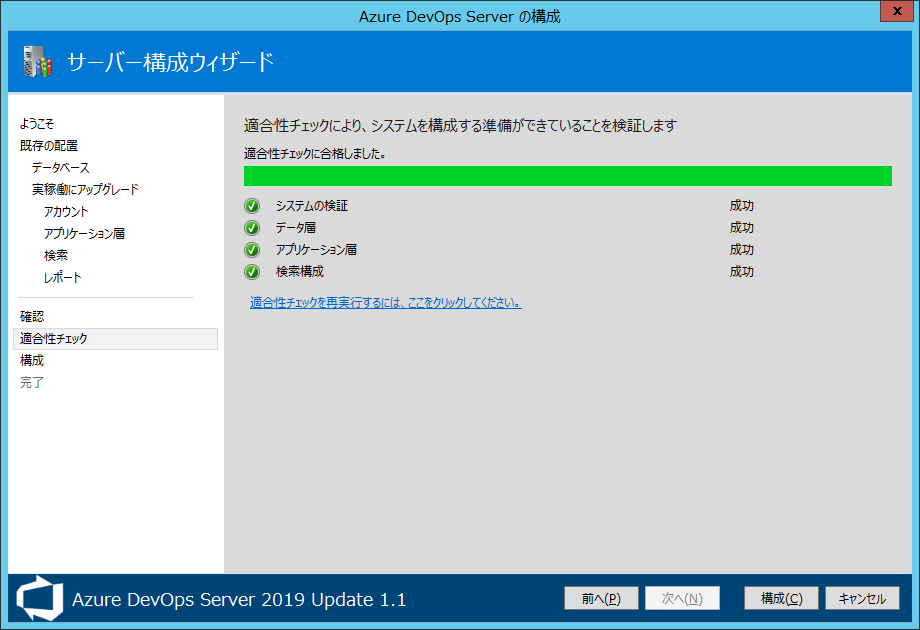Viewport: 920px width, 630px height.
Task: Go to 確認 step
Action: coord(32,317)
